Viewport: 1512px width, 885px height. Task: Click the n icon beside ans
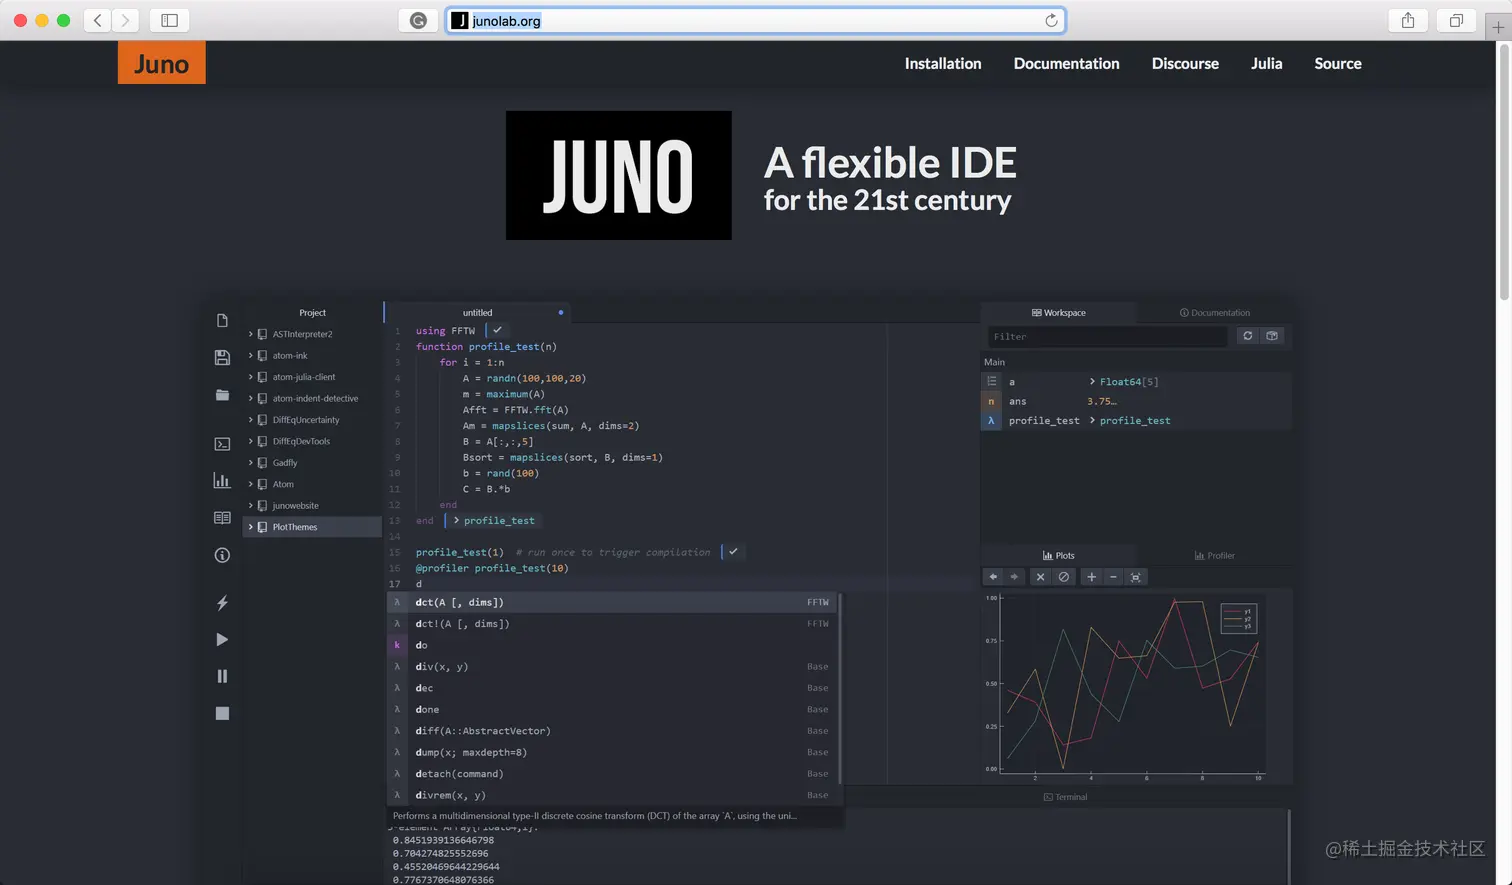pos(991,401)
